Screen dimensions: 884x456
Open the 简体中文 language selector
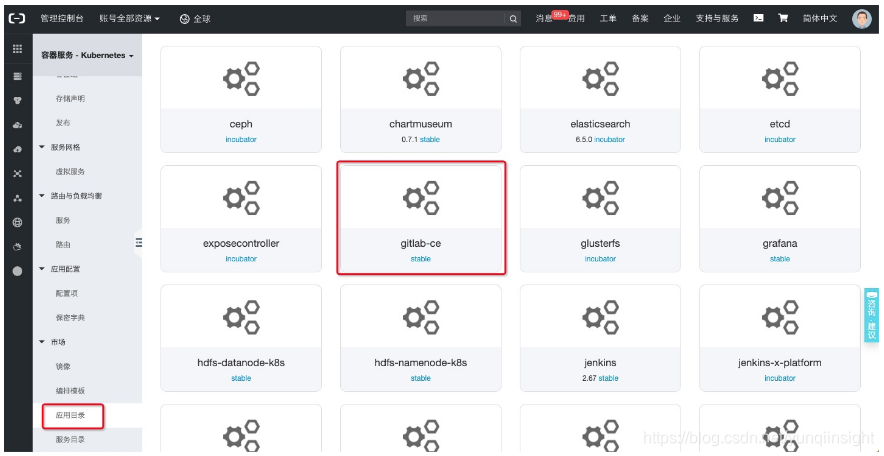click(820, 19)
